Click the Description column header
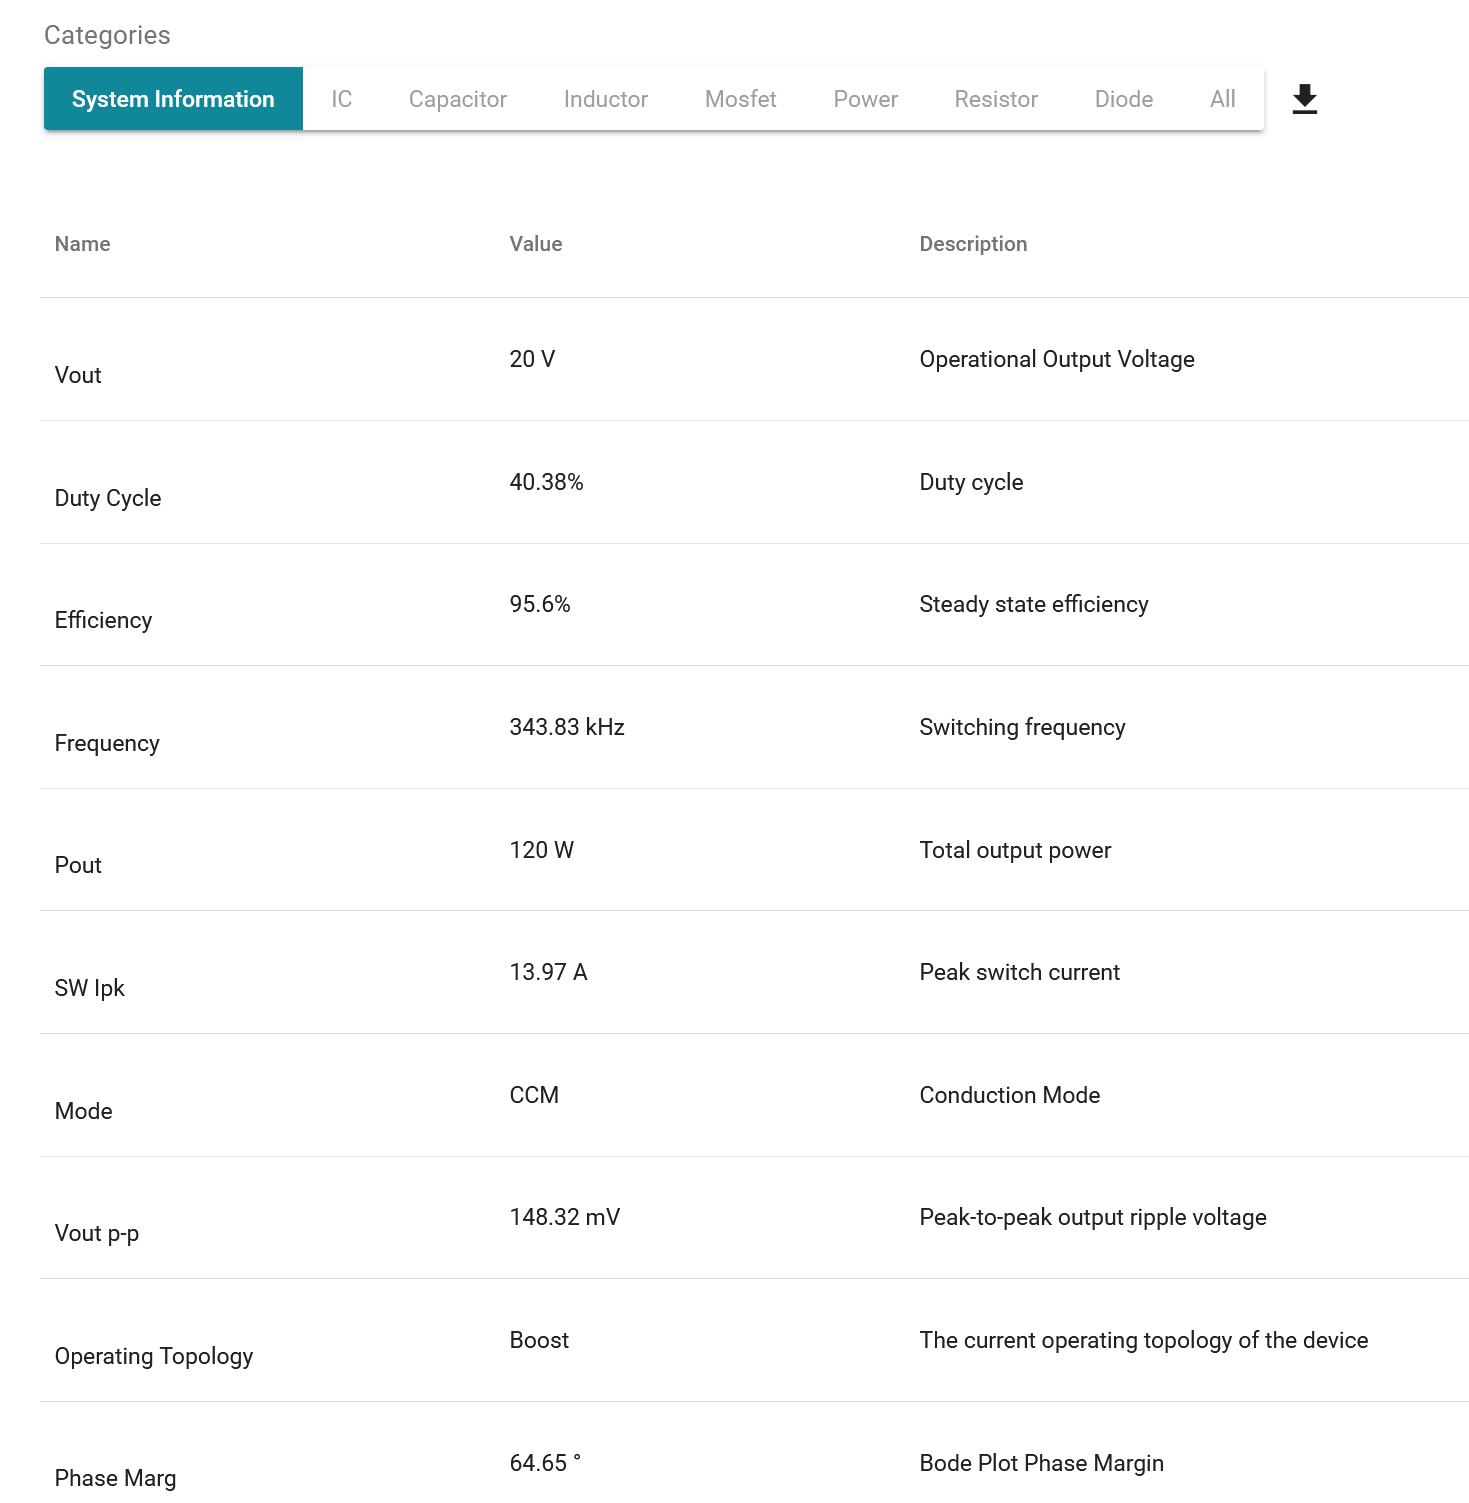The image size is (1469, 1503). pyautogui.click(x=973, y=244)
